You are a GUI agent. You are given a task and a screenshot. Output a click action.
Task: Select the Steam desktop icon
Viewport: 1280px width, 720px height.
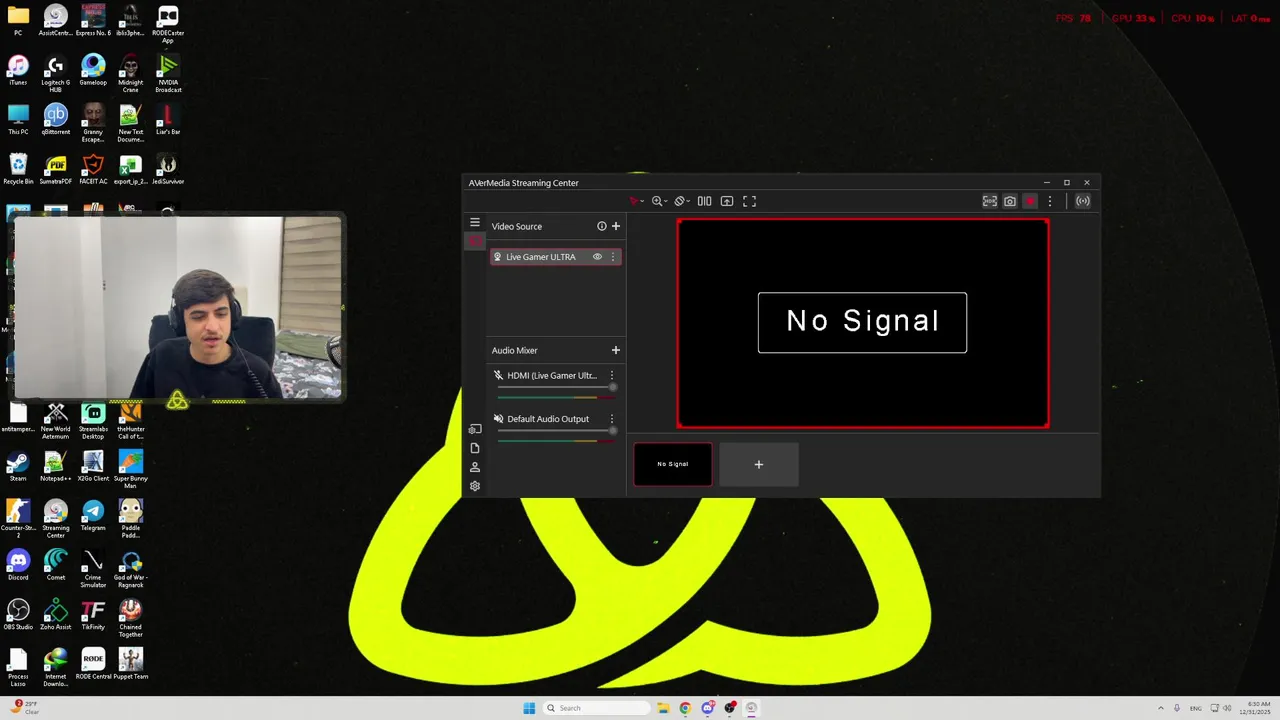point(18,466)
